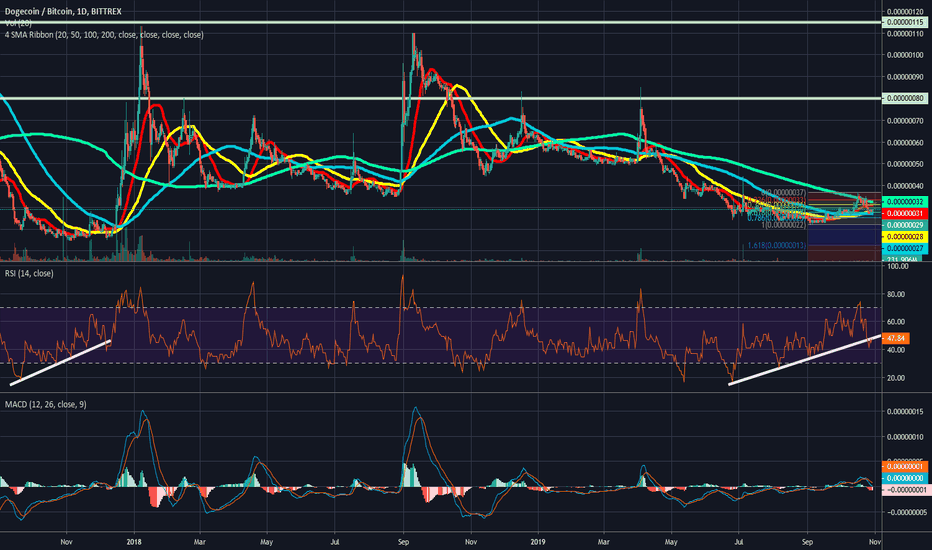Image resolution: width=932 pixels, height=550 pixels.
Task: Click the 0.00000100 price axis label
Action: coord(905,55)
